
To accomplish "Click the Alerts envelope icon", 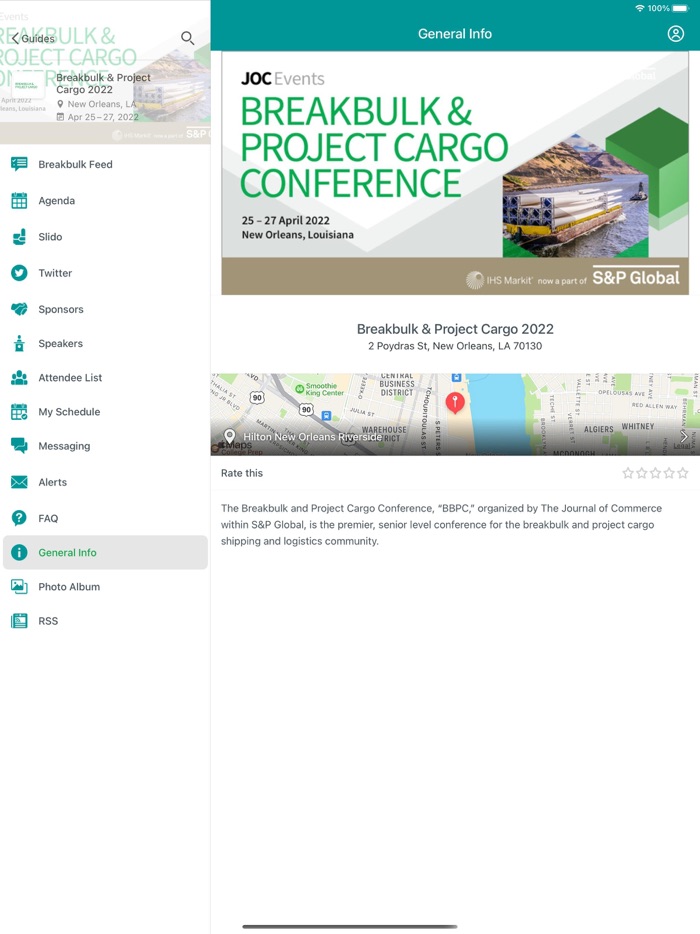I will (x=19, y=482).
